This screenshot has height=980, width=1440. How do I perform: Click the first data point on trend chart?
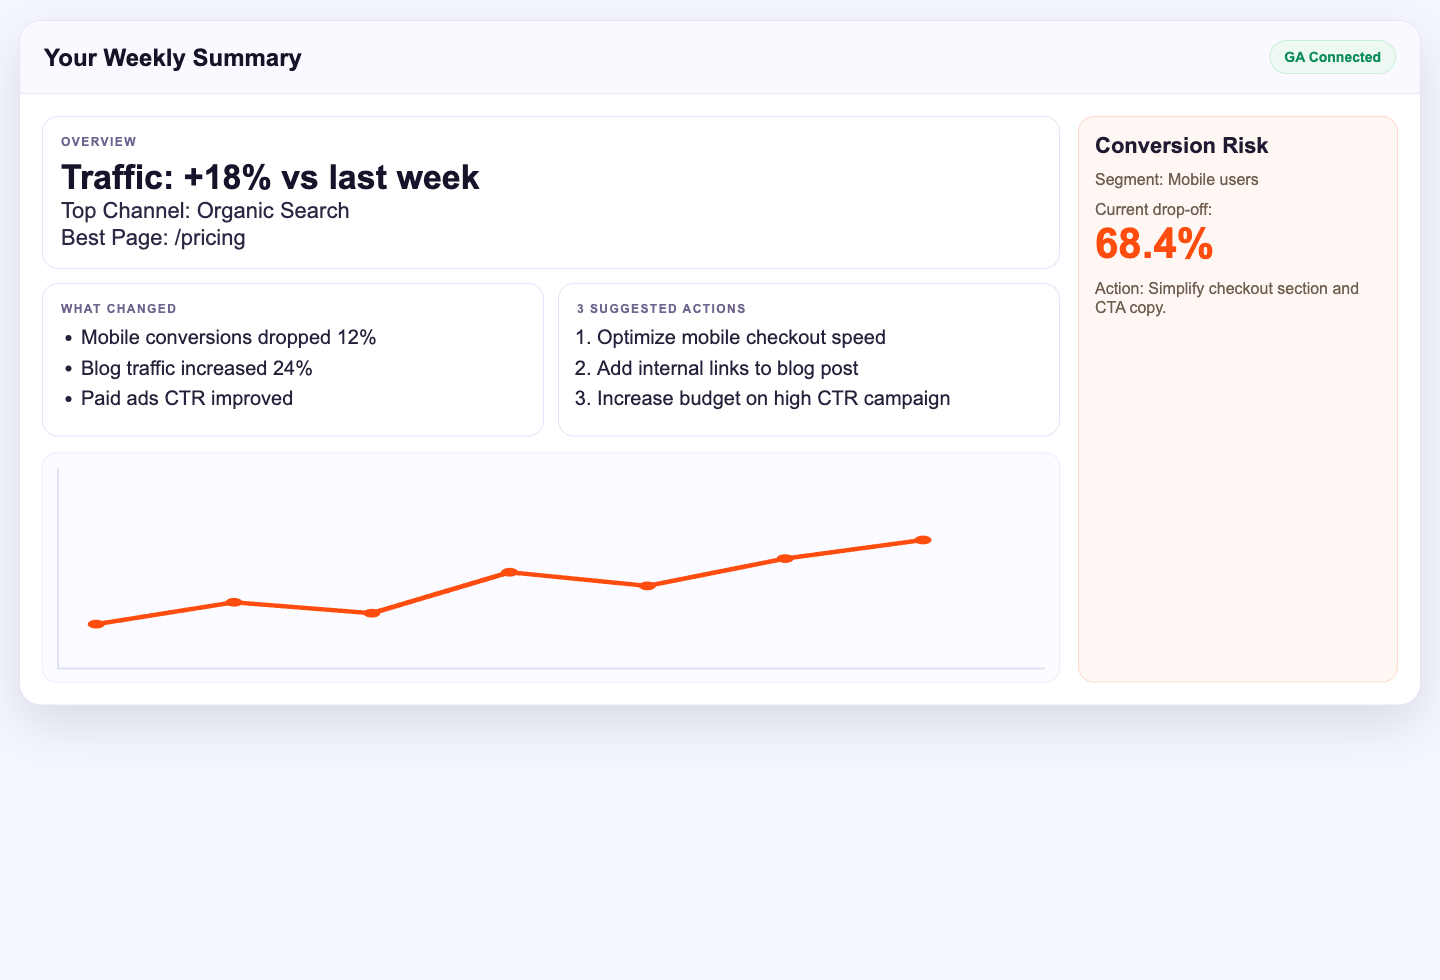(x=96, y=623)
